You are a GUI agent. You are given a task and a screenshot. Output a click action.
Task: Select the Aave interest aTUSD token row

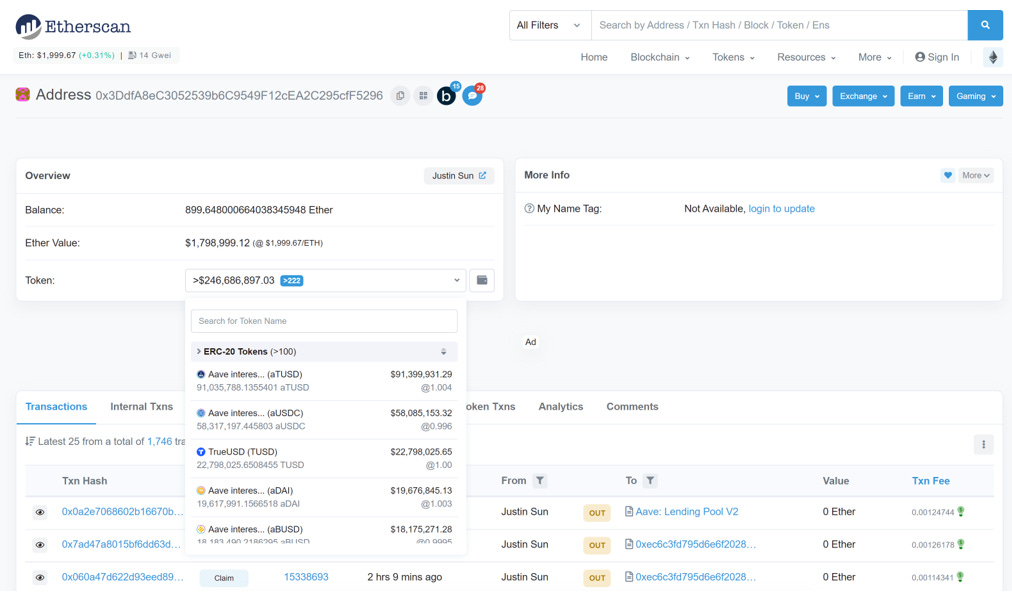click(324, 381)
